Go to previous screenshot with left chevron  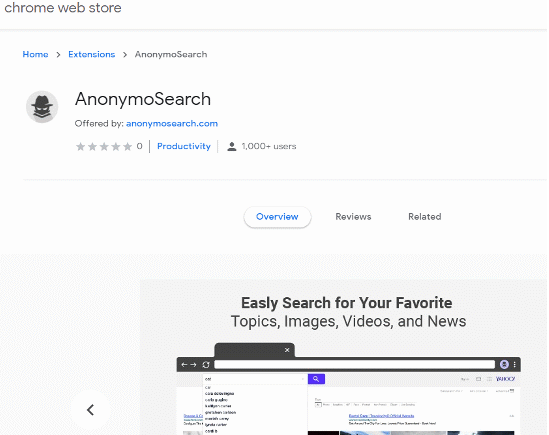tap(91, 410)
